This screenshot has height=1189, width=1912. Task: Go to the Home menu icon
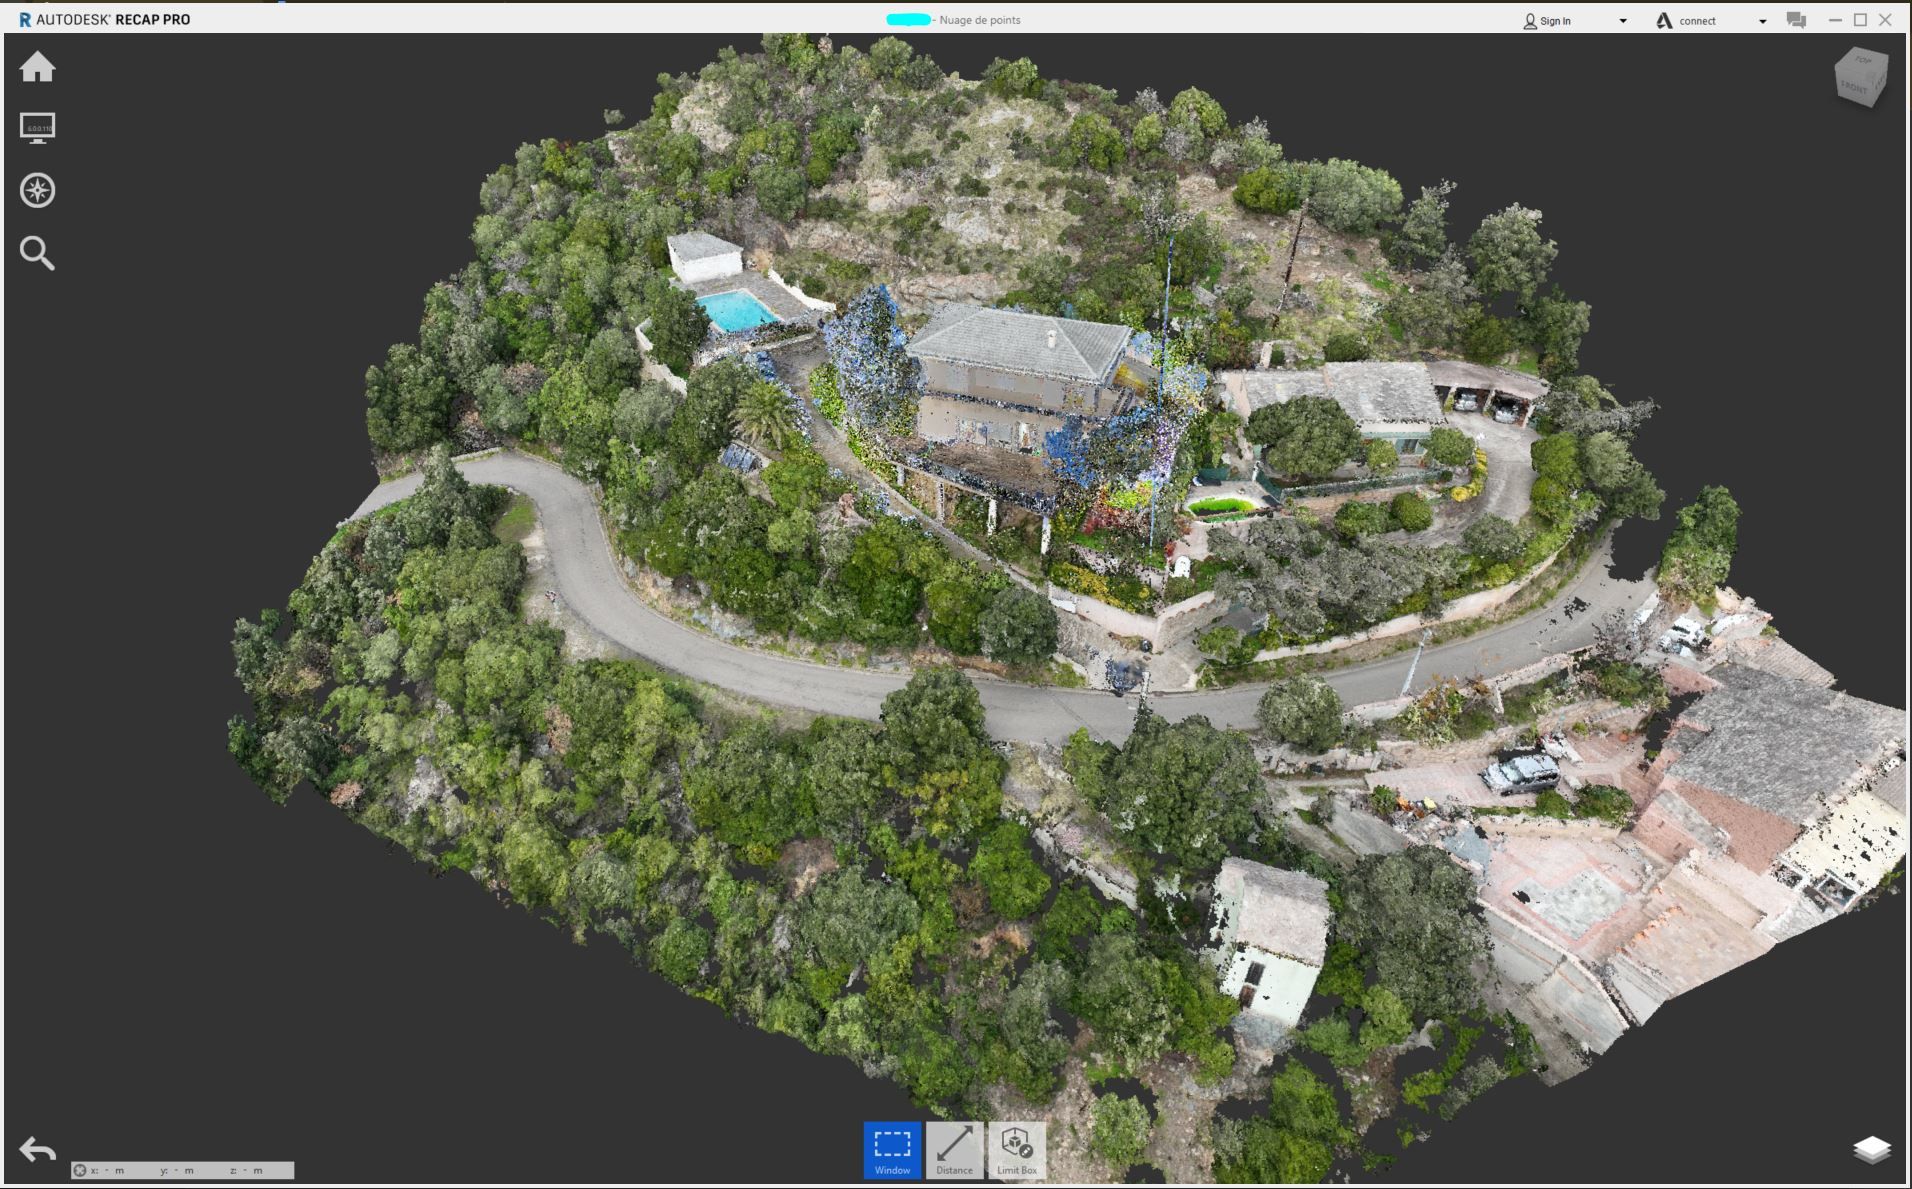click(38, 67)
